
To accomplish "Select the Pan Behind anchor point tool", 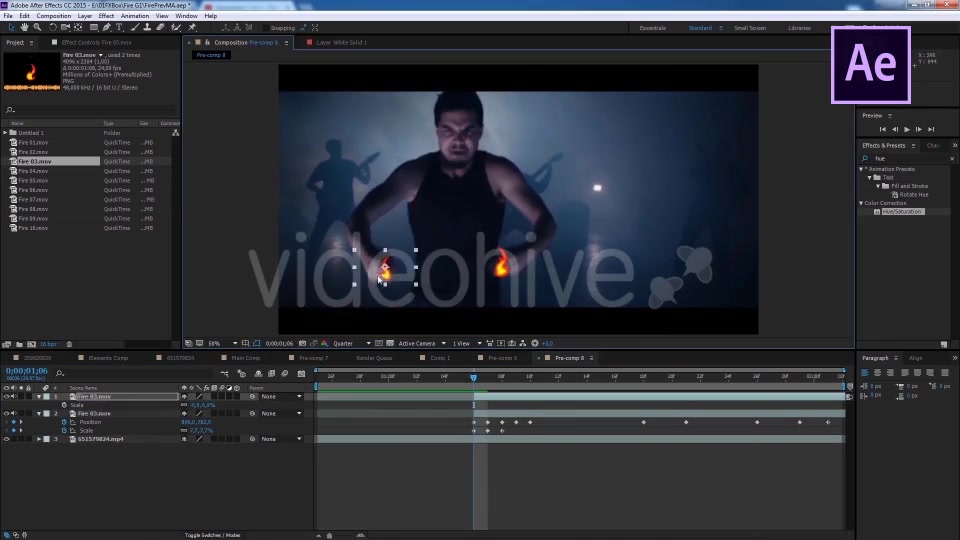I will [78, 28].
